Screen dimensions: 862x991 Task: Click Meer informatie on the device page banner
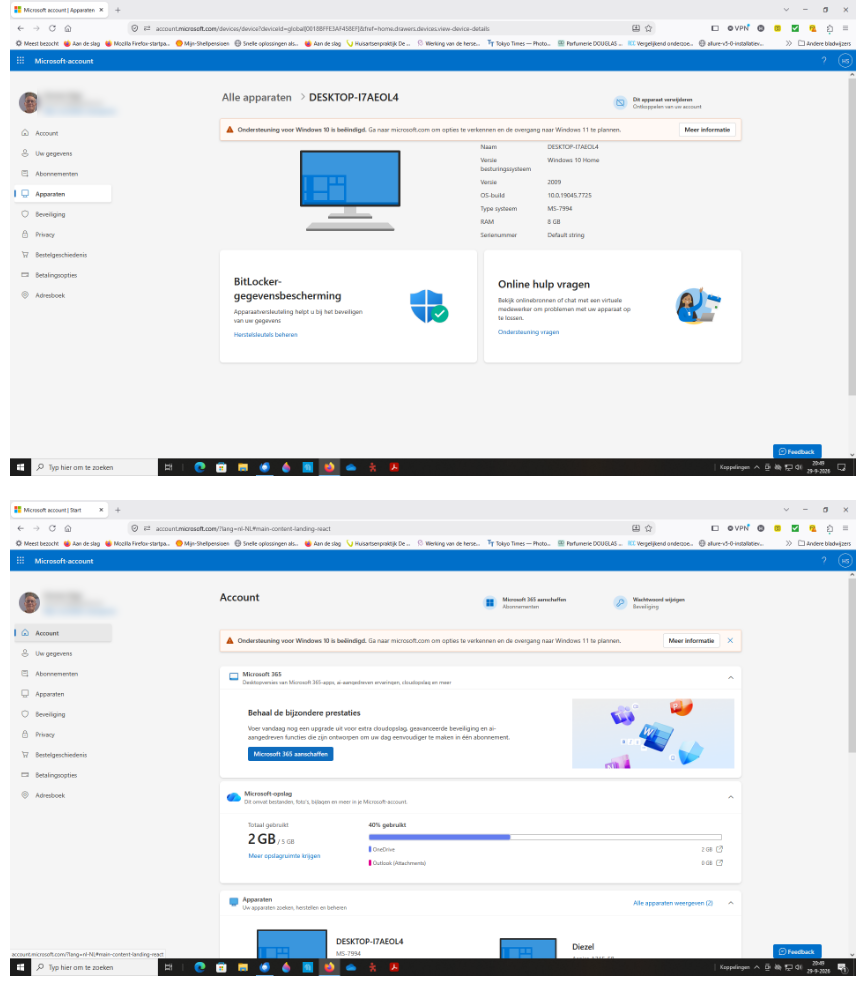click(x=707, y=130)
